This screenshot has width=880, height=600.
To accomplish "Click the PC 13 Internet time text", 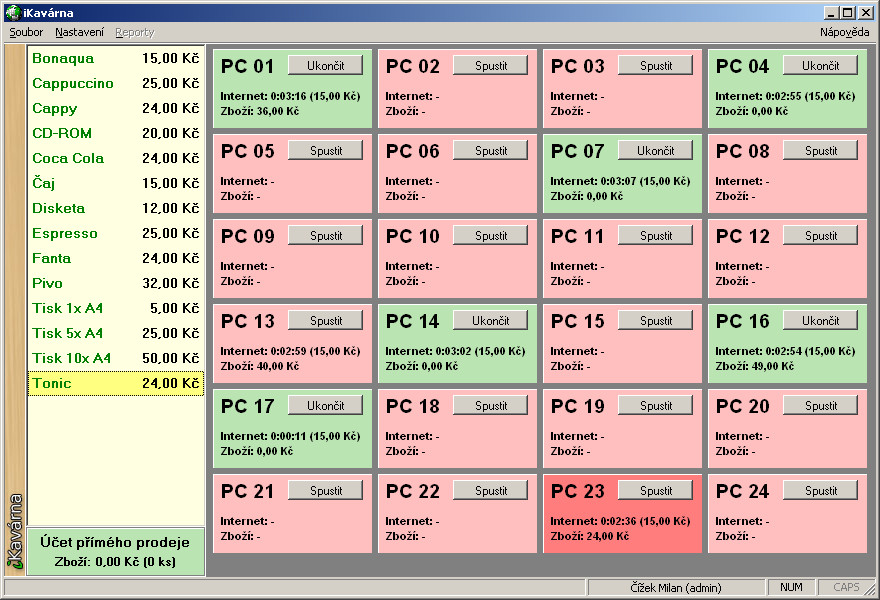I will point(290,351).
